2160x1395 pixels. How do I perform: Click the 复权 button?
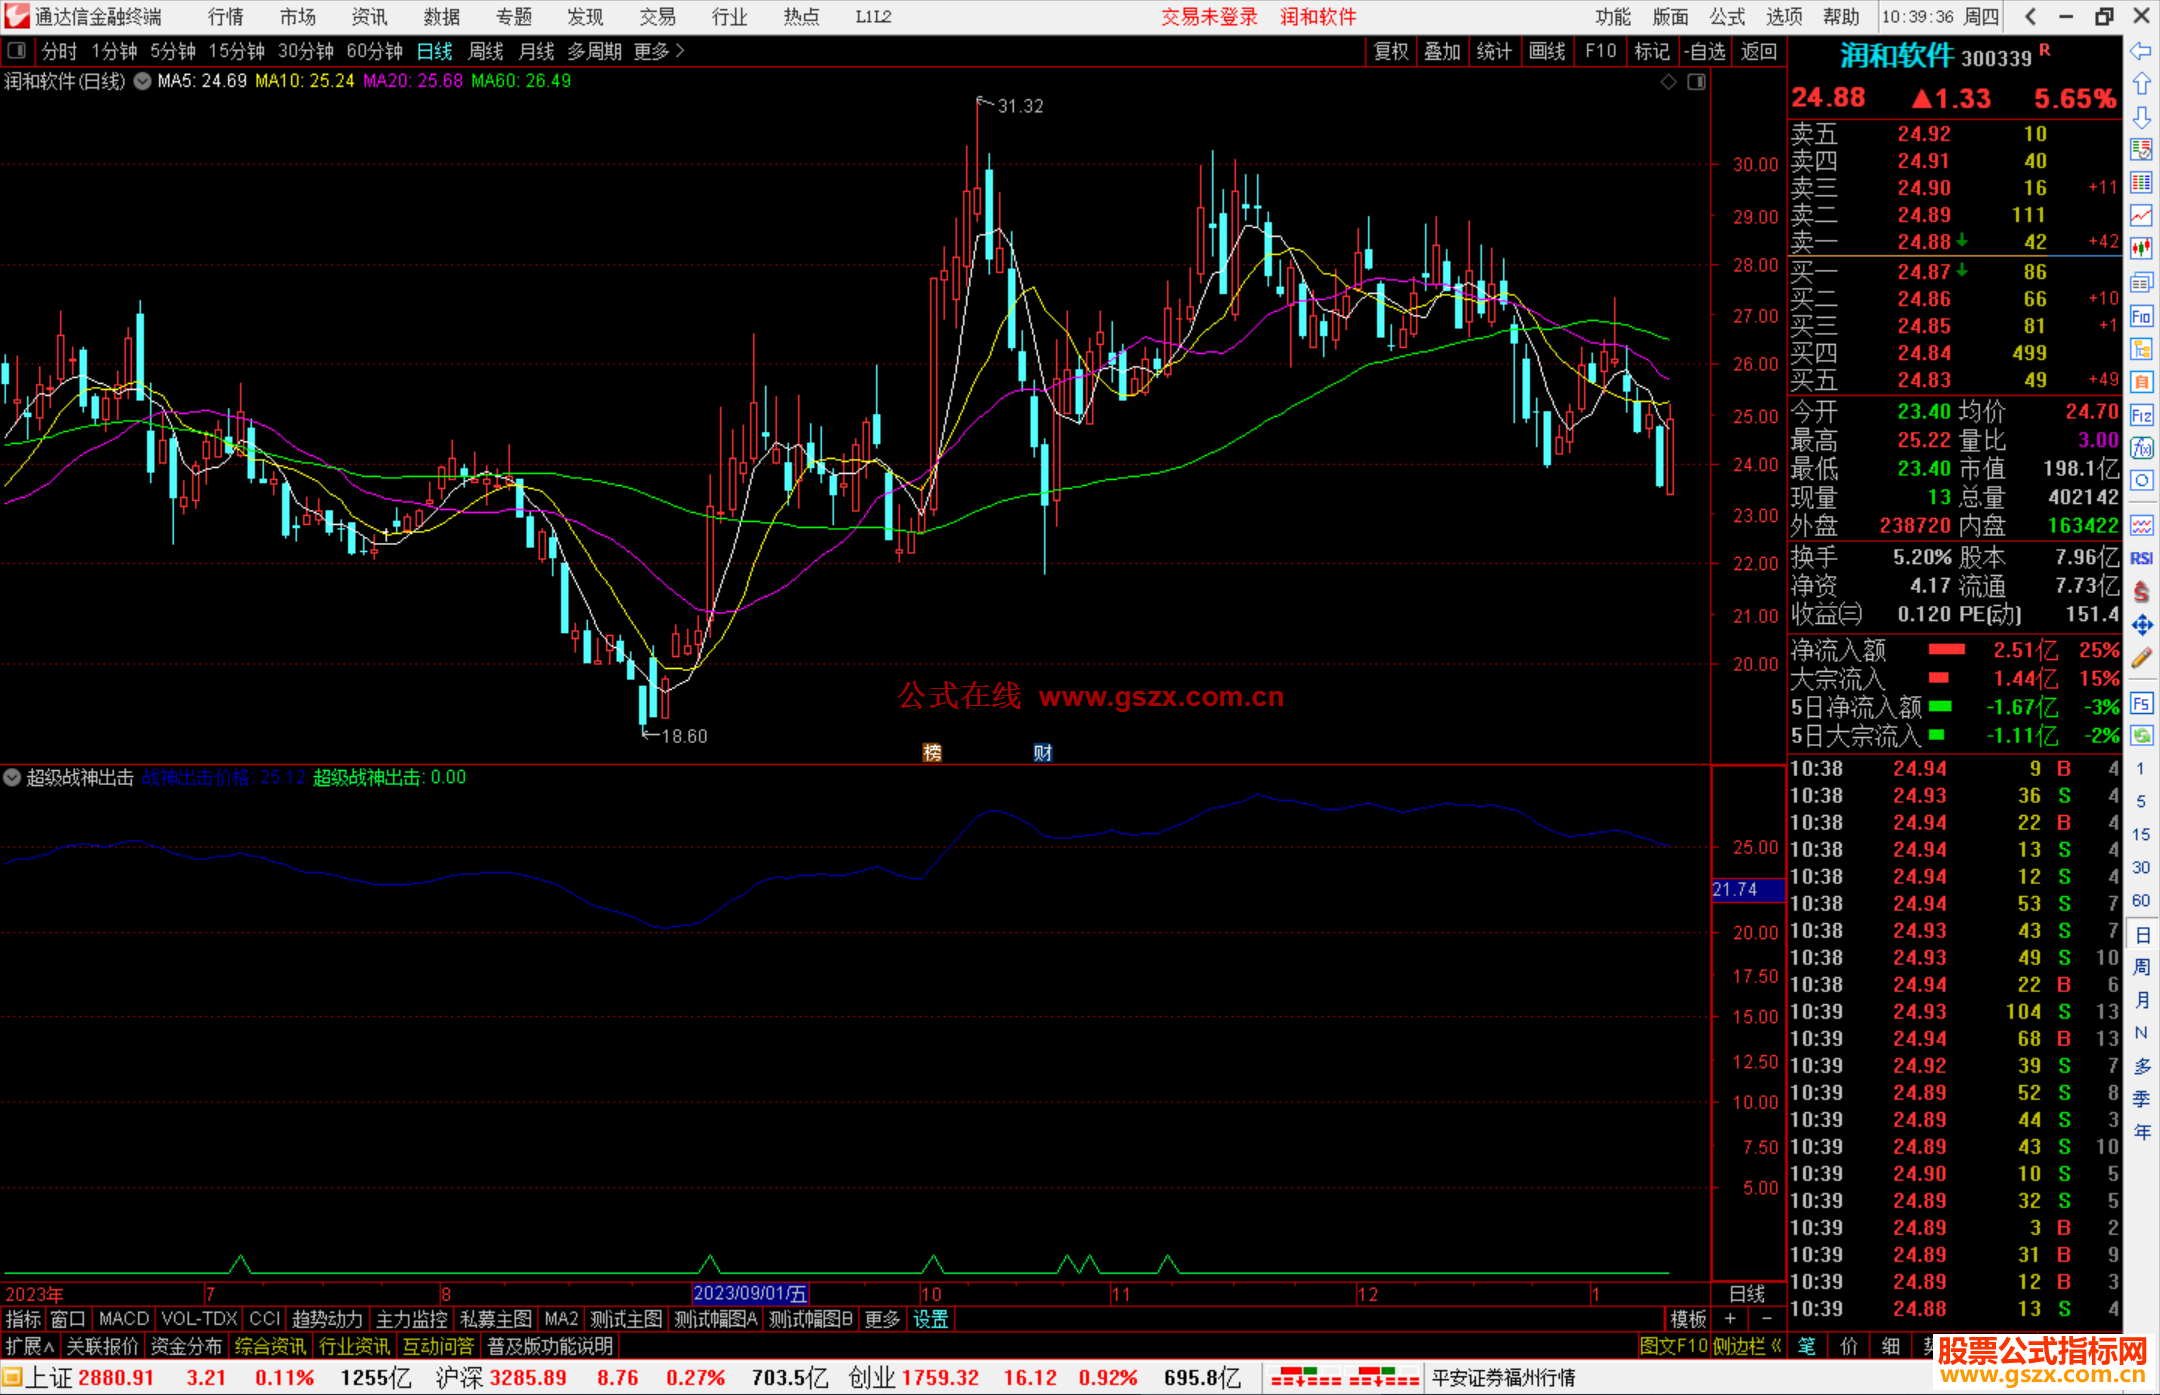coord(1390,51)
